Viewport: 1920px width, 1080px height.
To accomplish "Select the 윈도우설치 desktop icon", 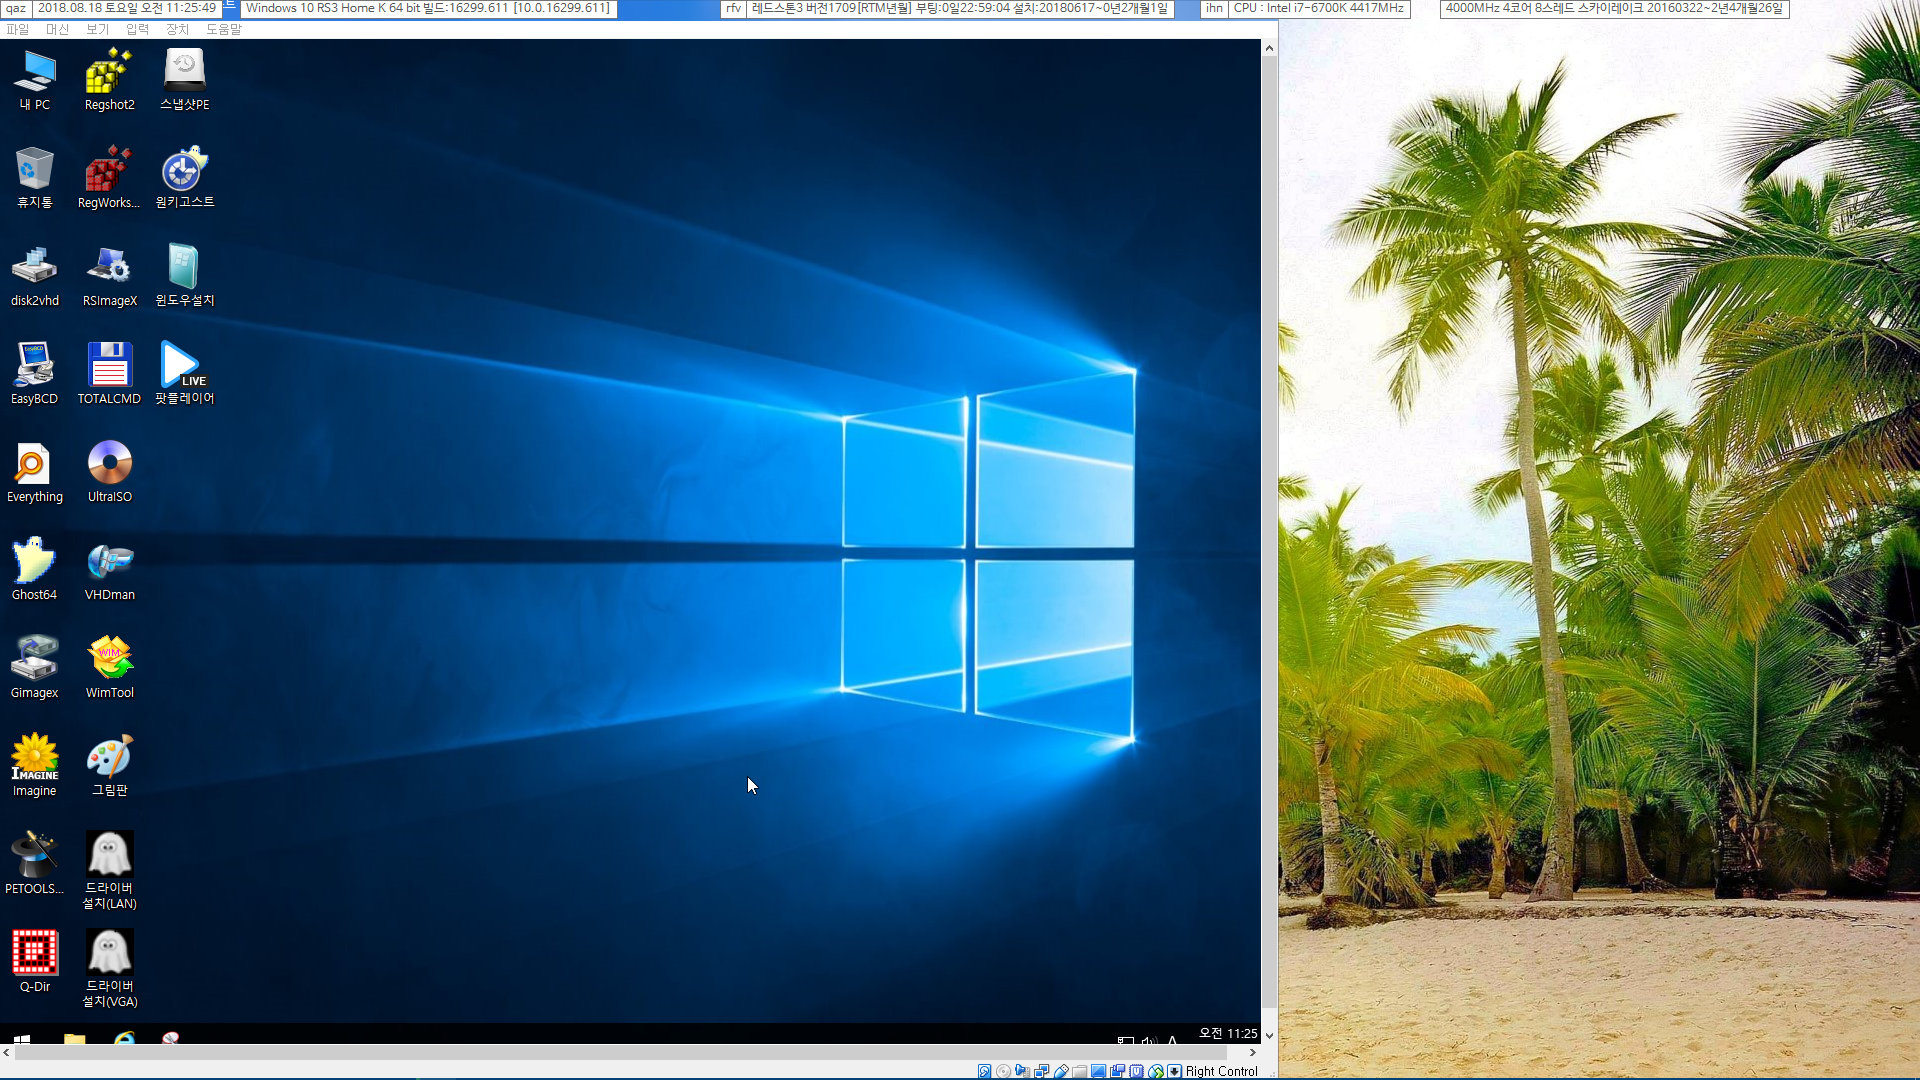I will 185,276.
